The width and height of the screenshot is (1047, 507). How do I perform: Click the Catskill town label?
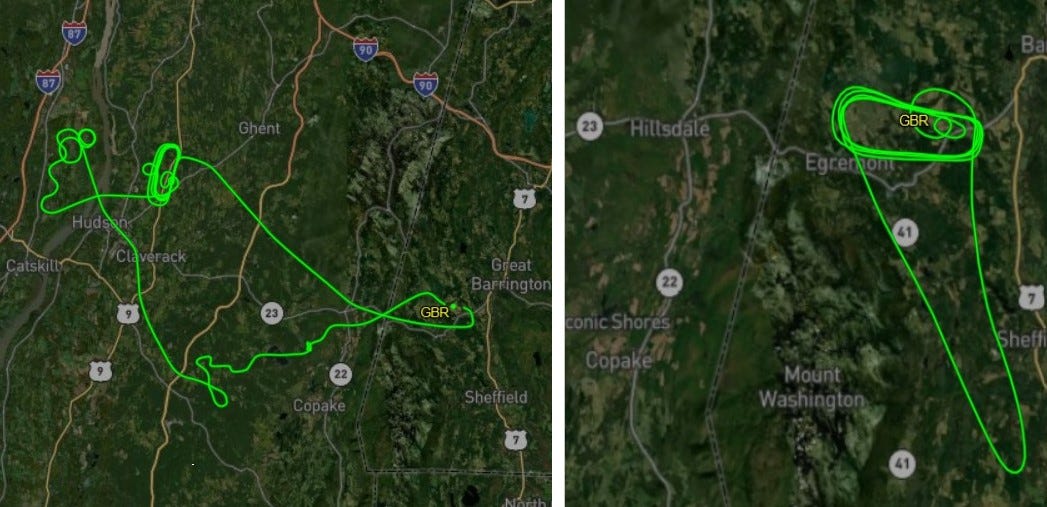pos(33,266)
